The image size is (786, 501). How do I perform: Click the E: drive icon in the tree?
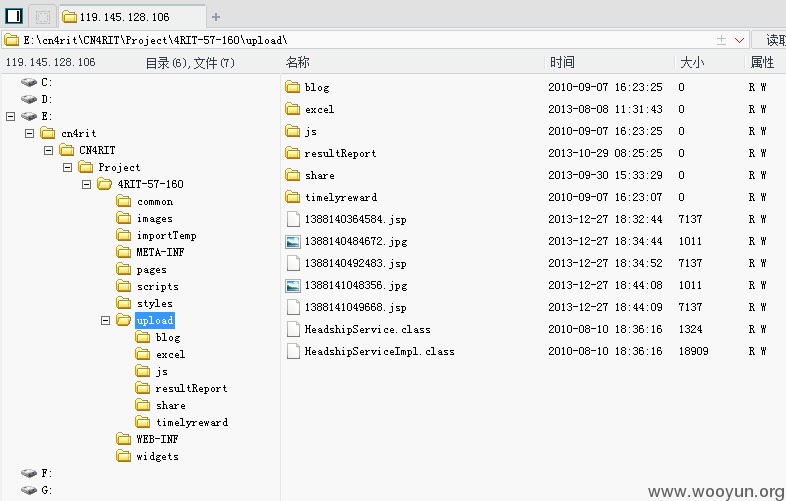pos(29,116)
